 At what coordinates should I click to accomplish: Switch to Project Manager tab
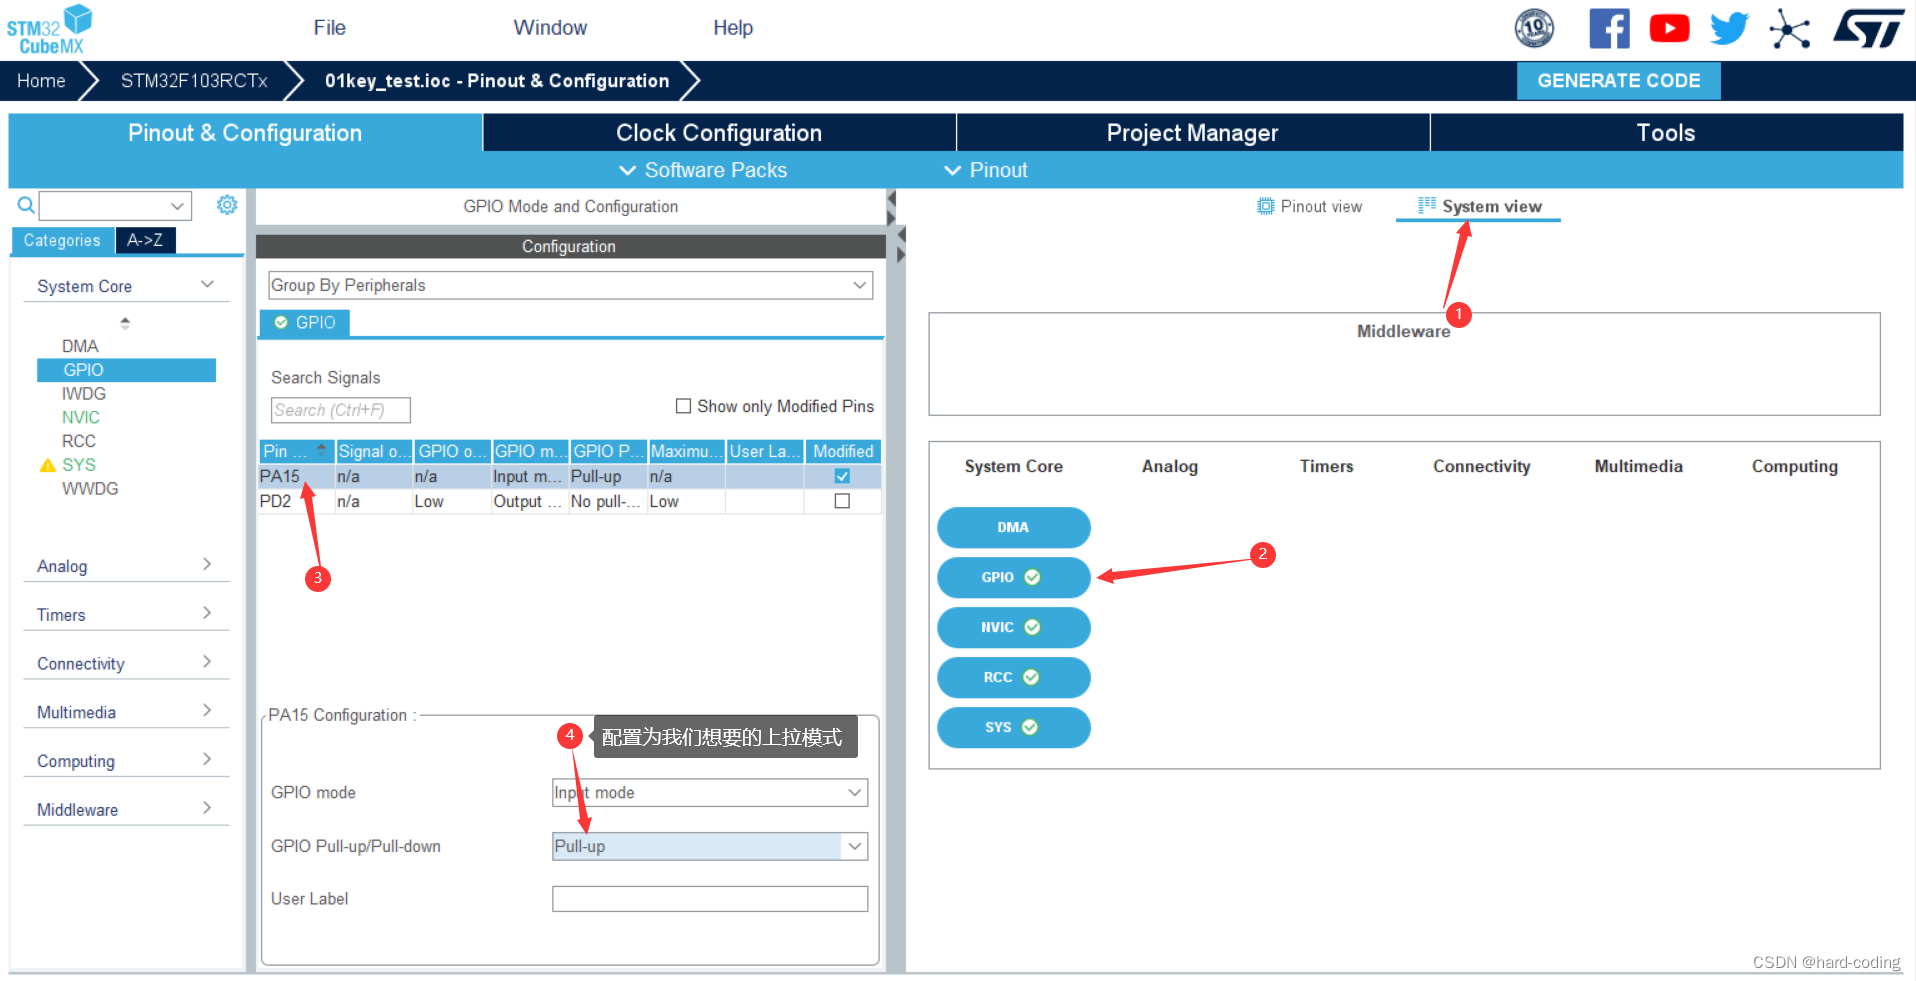coord(1193,132)
